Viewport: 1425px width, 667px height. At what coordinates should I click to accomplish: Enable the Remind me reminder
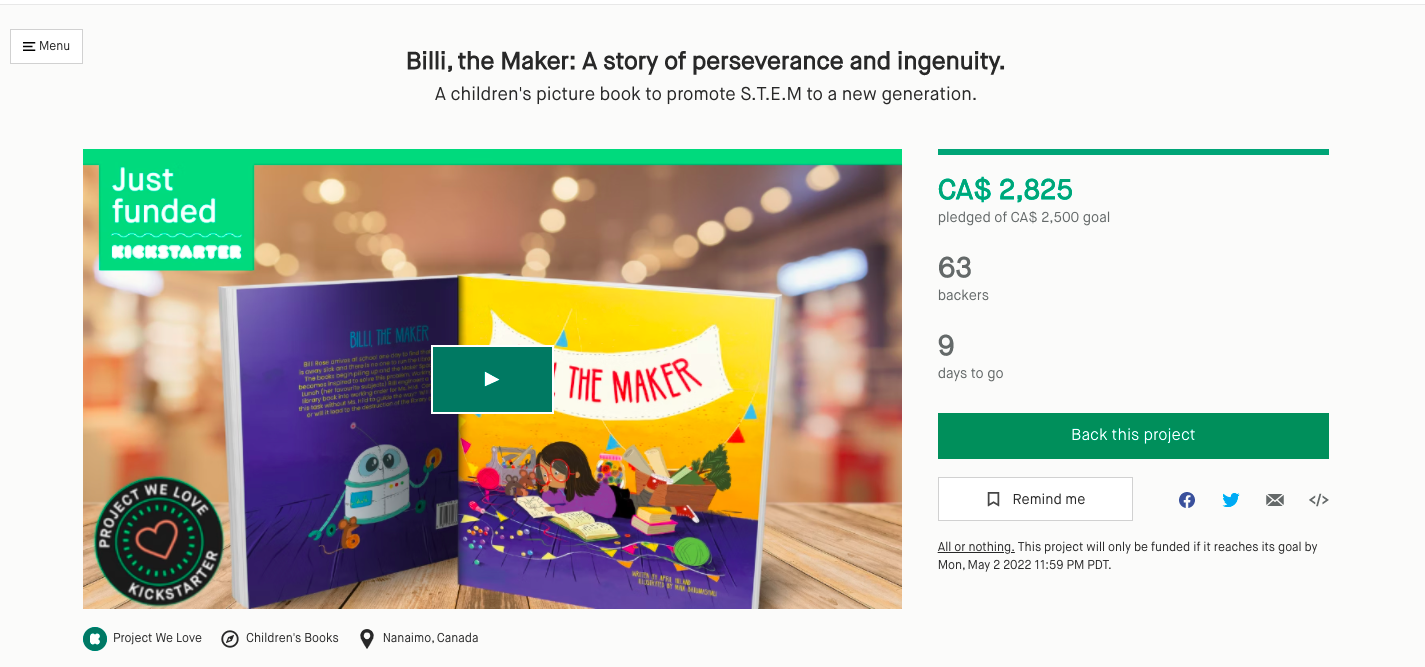[x=1035, y=499]
